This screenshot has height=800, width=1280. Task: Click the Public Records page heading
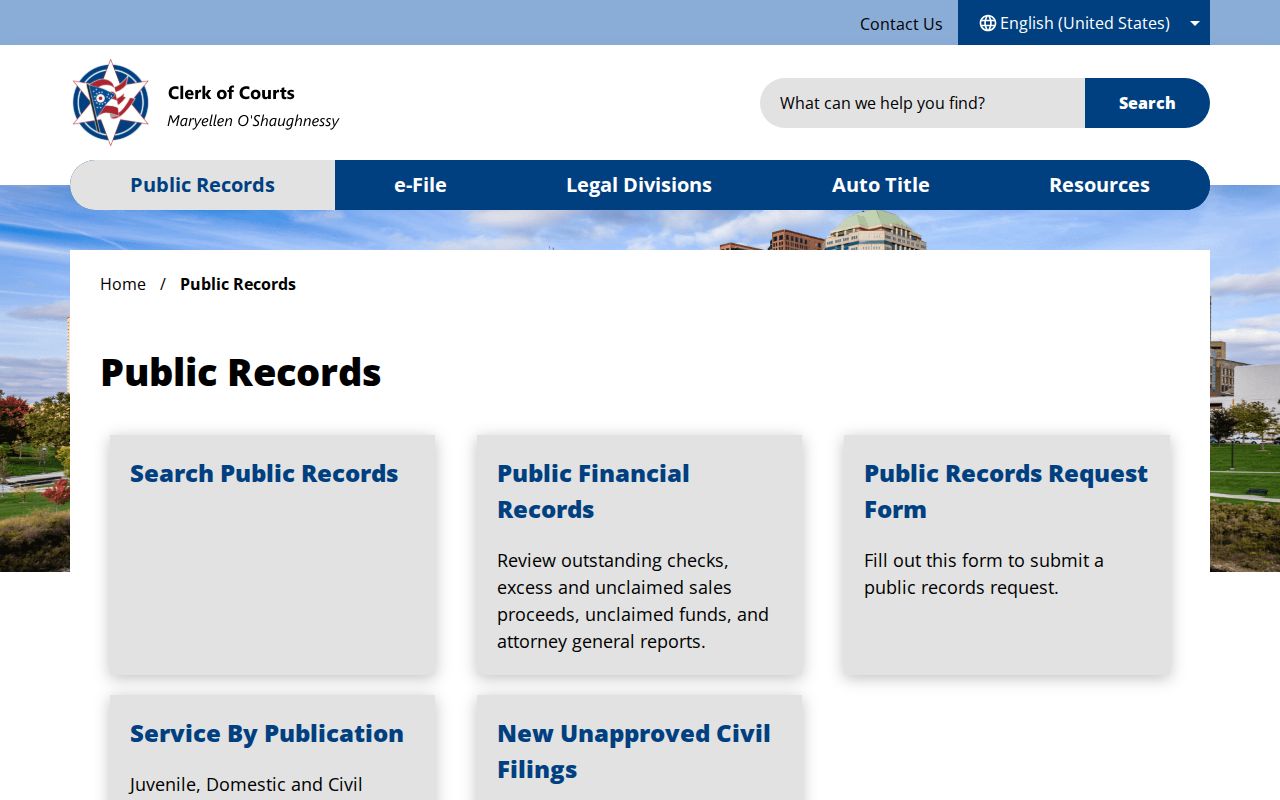241,372
